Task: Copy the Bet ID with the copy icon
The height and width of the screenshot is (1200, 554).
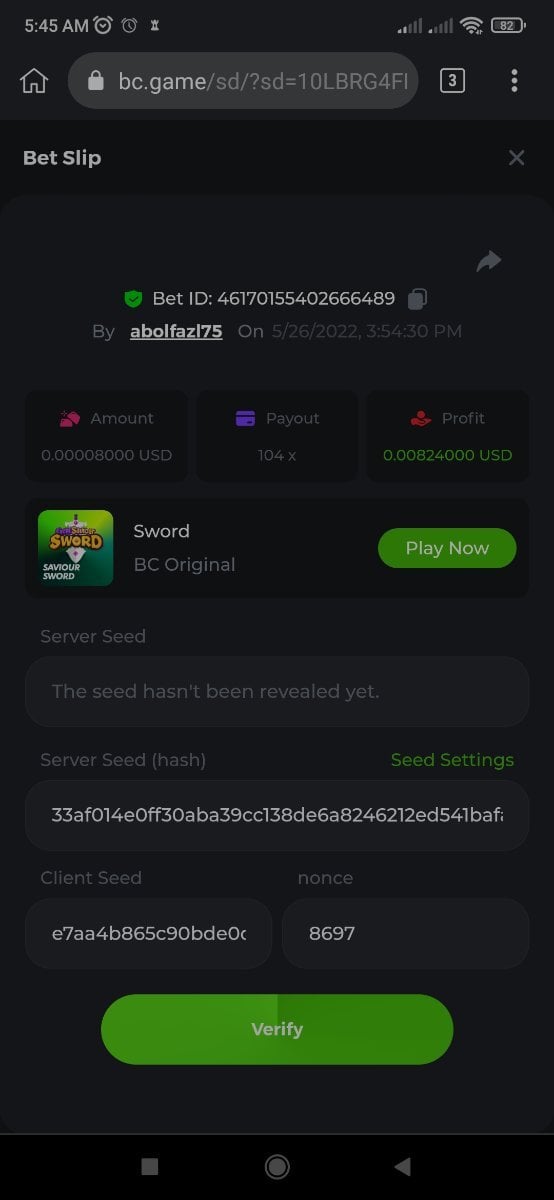Action: coord(418,298)
